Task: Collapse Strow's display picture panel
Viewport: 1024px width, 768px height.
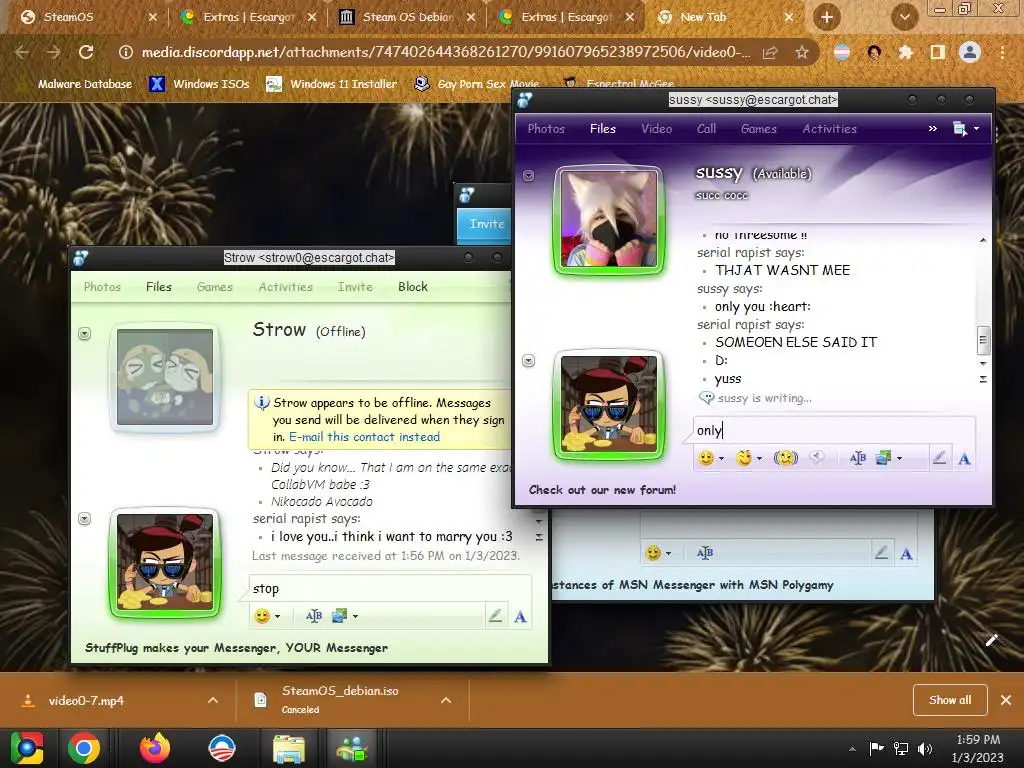Action: (x=84, y=334)
